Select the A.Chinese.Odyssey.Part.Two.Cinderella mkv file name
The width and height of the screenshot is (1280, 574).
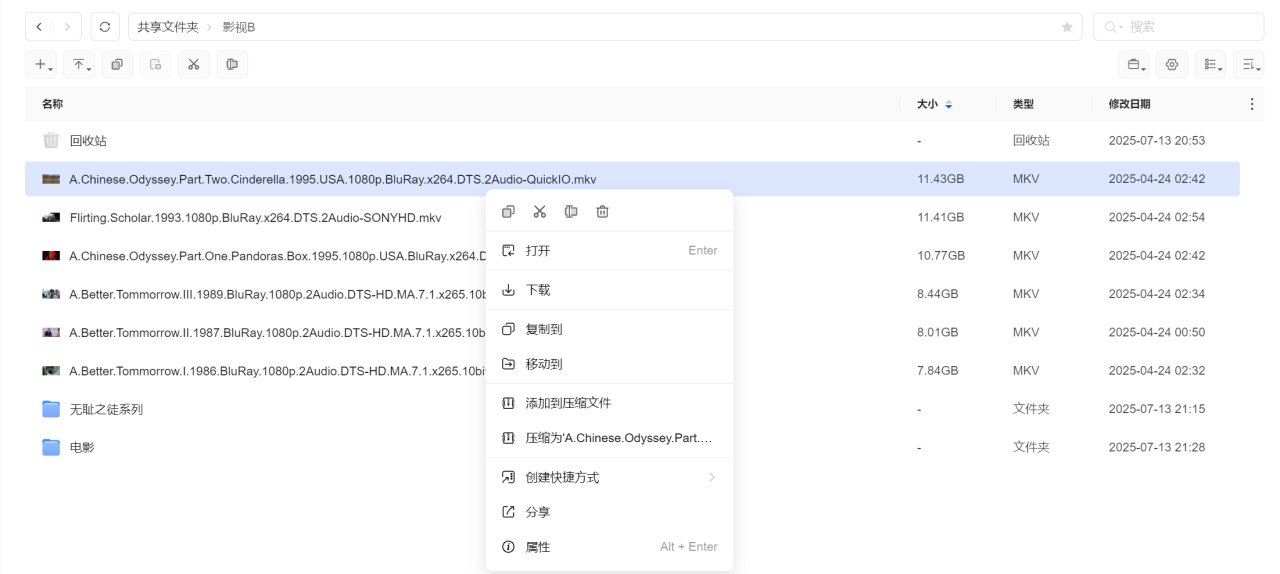(333, 180)
